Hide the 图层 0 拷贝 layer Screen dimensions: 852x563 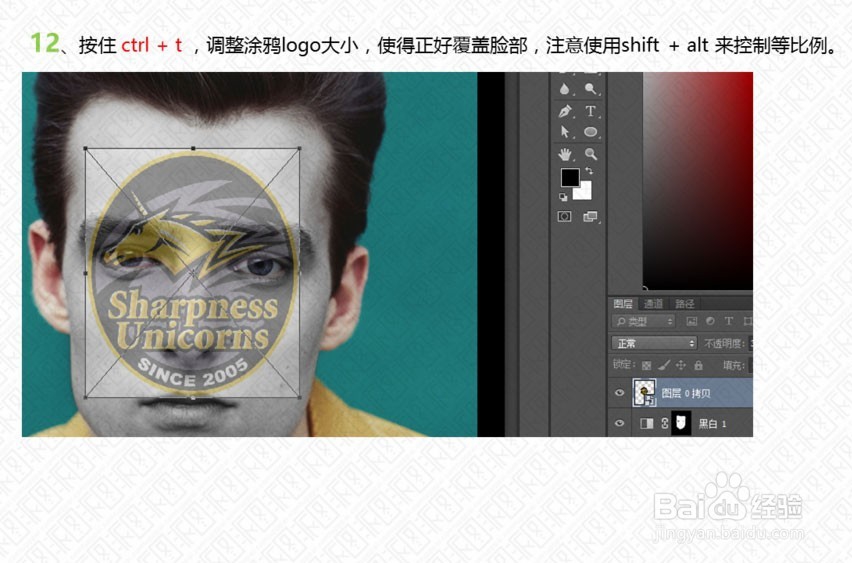(x=619, y=393)
